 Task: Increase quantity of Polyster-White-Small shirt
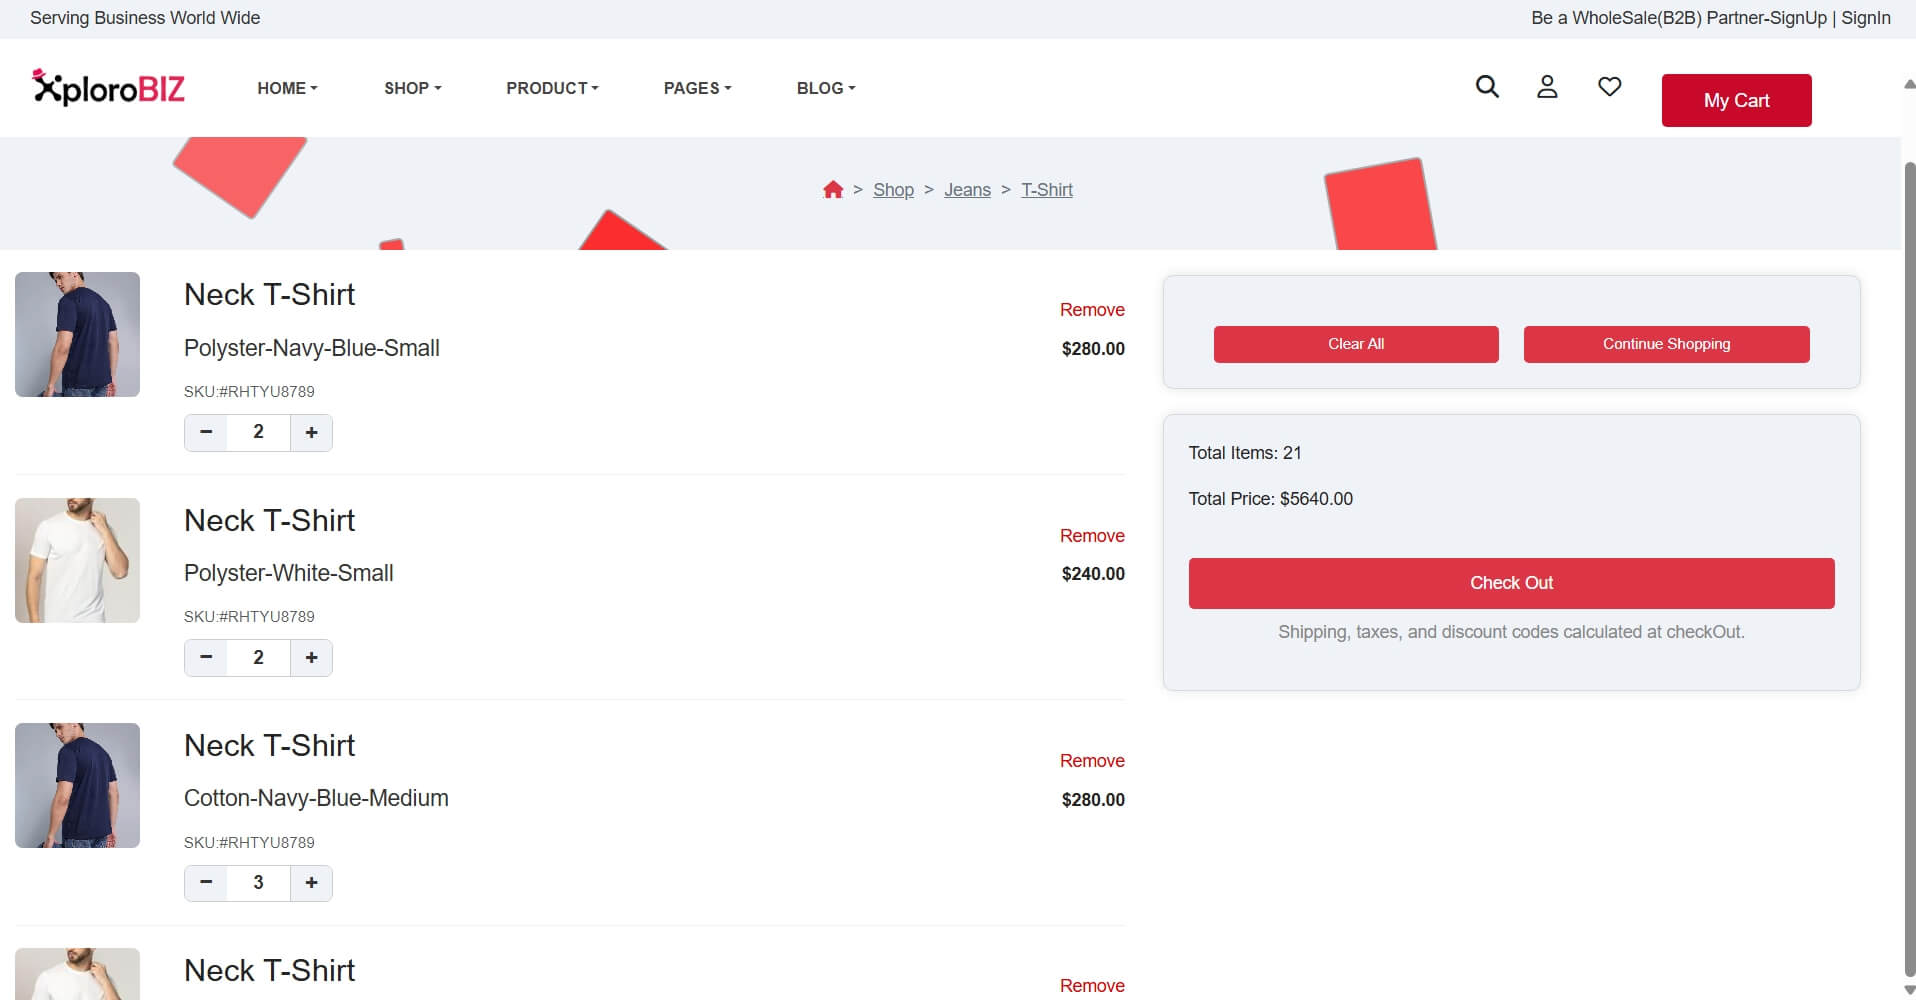click(x=311, y=658)
